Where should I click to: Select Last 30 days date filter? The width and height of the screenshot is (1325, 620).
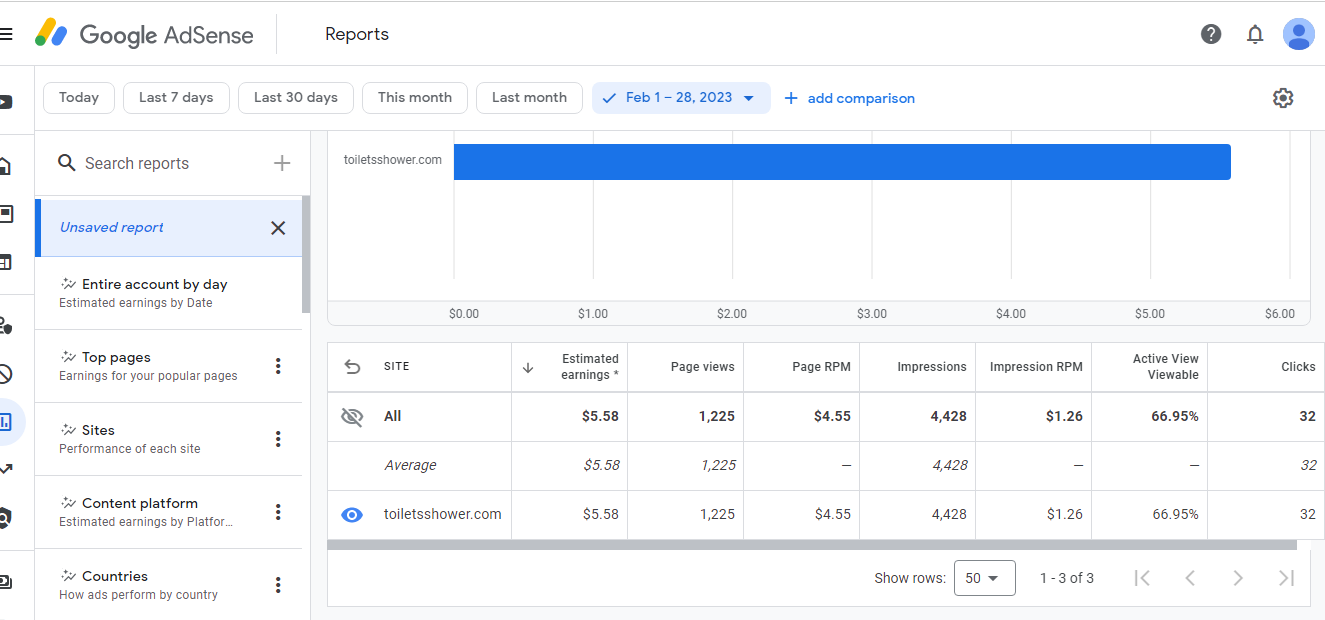296,98
